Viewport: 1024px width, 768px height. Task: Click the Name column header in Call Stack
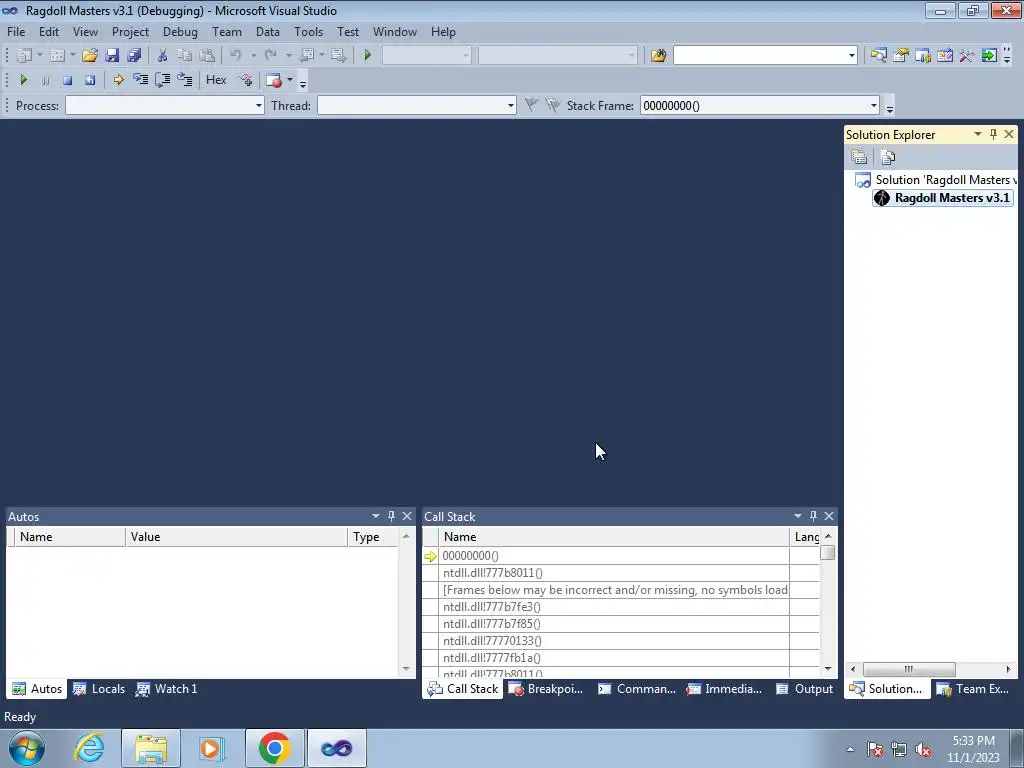tap(614, 537)
